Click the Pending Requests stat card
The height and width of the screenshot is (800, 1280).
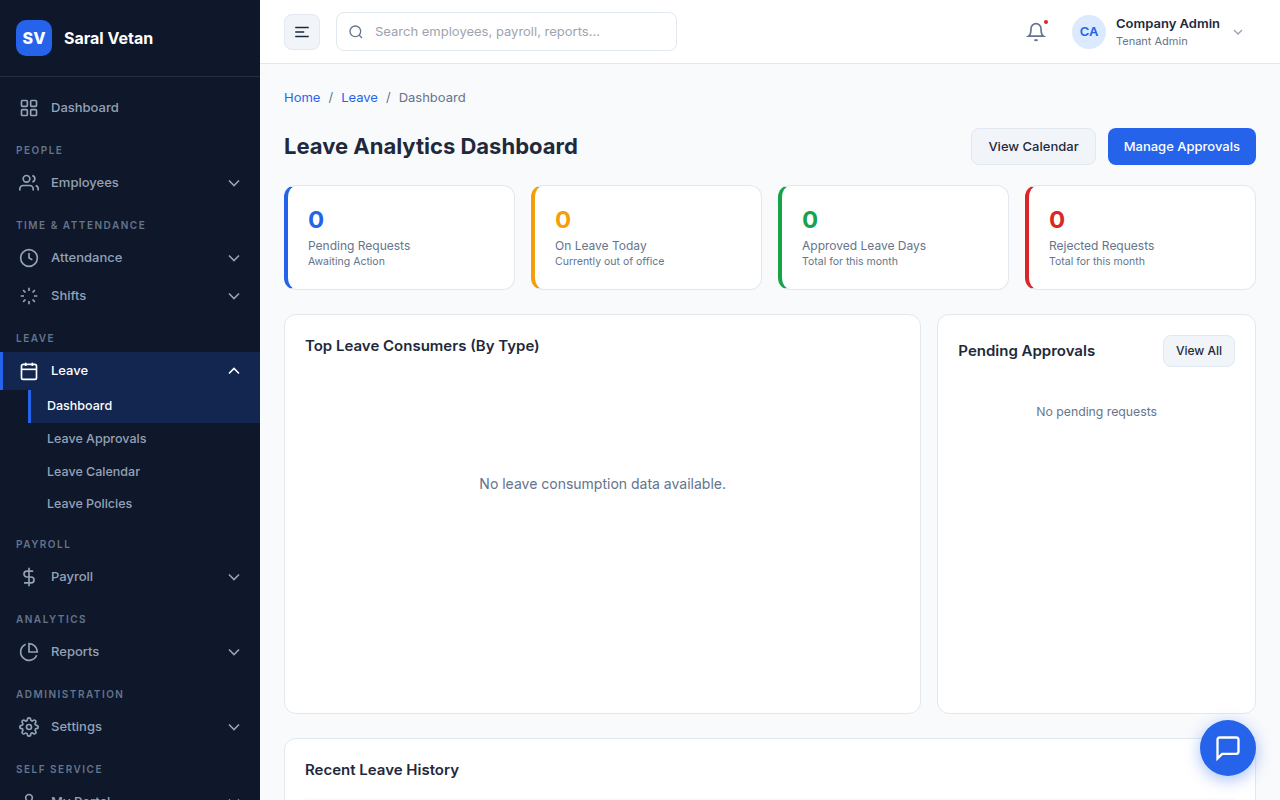399,238
